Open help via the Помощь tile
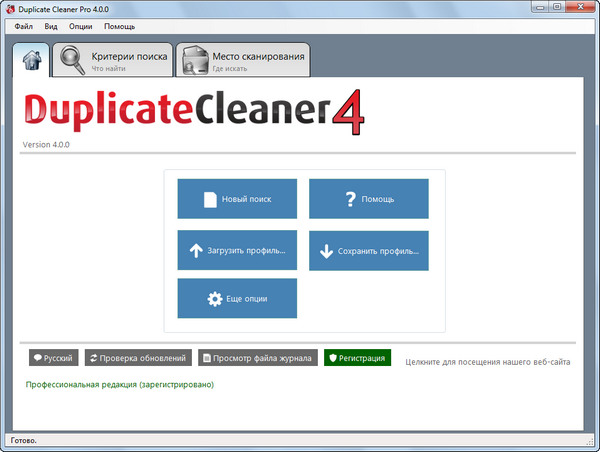 pos(368,199)
